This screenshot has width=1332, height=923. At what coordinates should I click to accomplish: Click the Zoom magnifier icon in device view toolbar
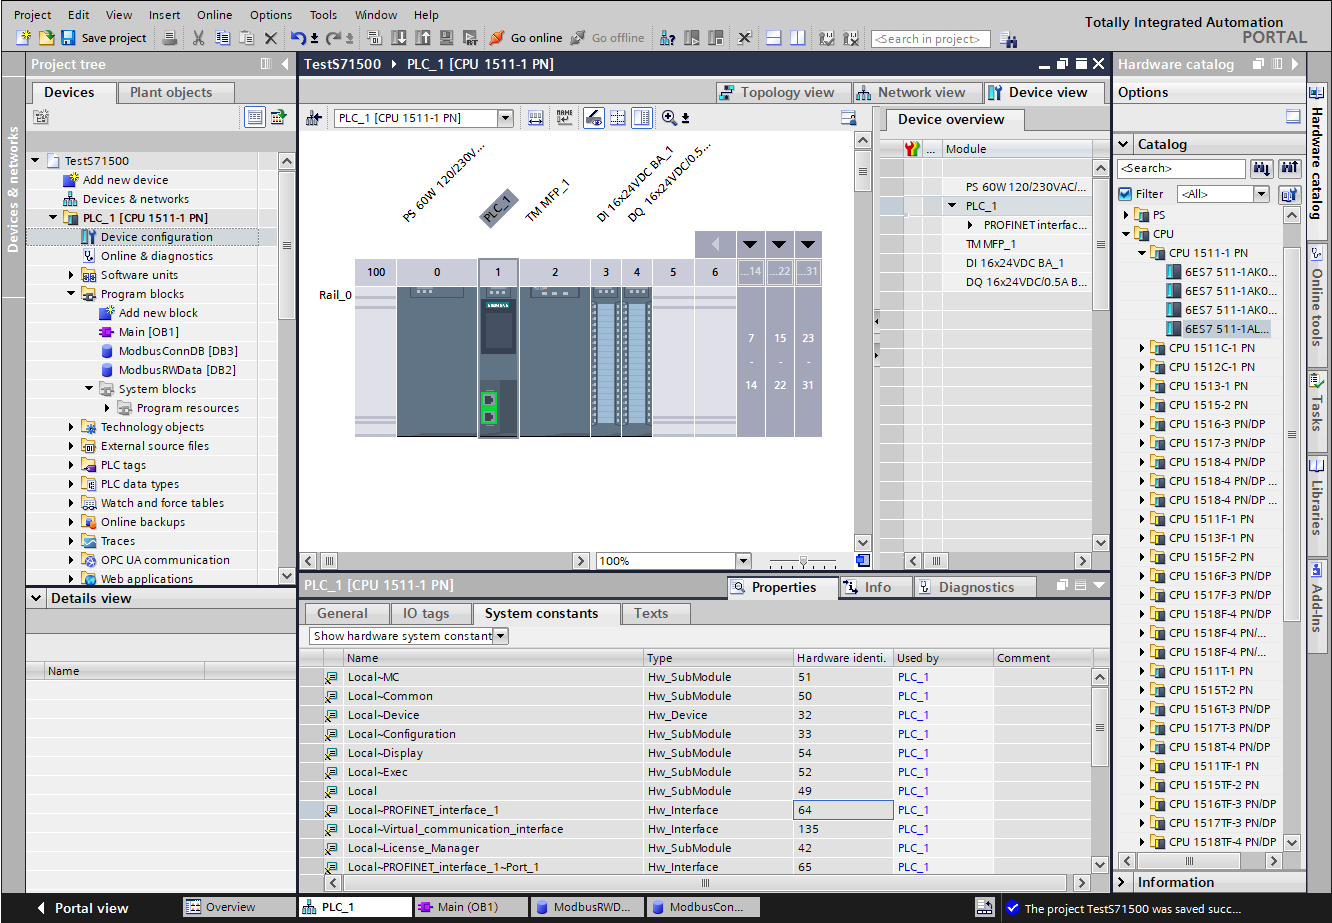pos(669,118)
